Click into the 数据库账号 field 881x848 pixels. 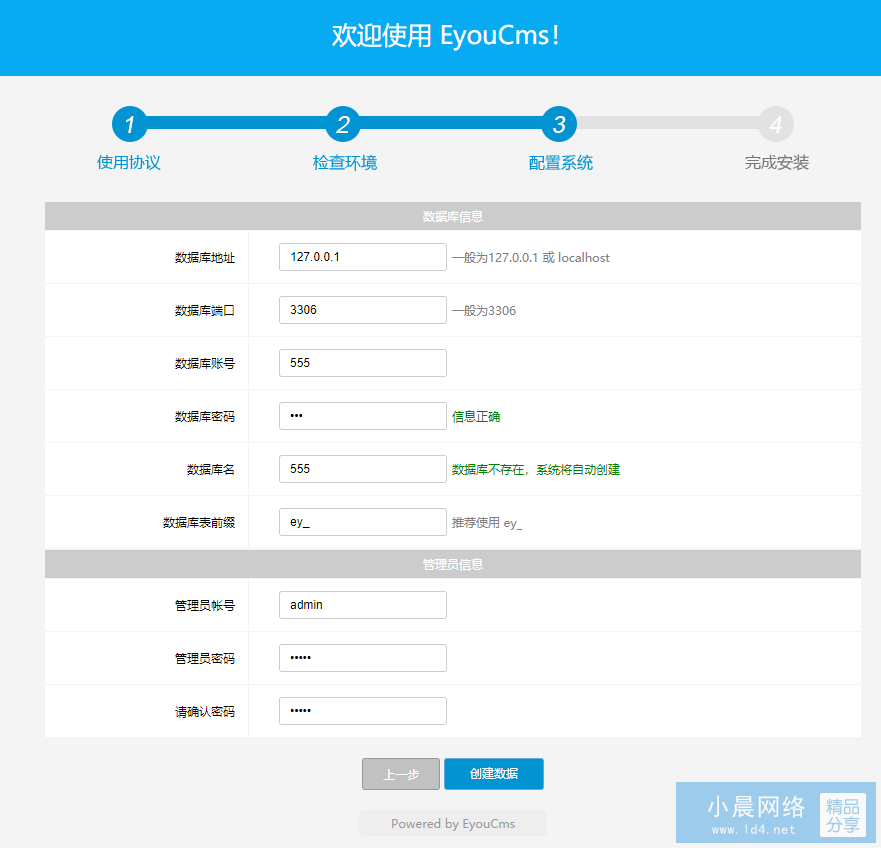click(x=363, y=363)
